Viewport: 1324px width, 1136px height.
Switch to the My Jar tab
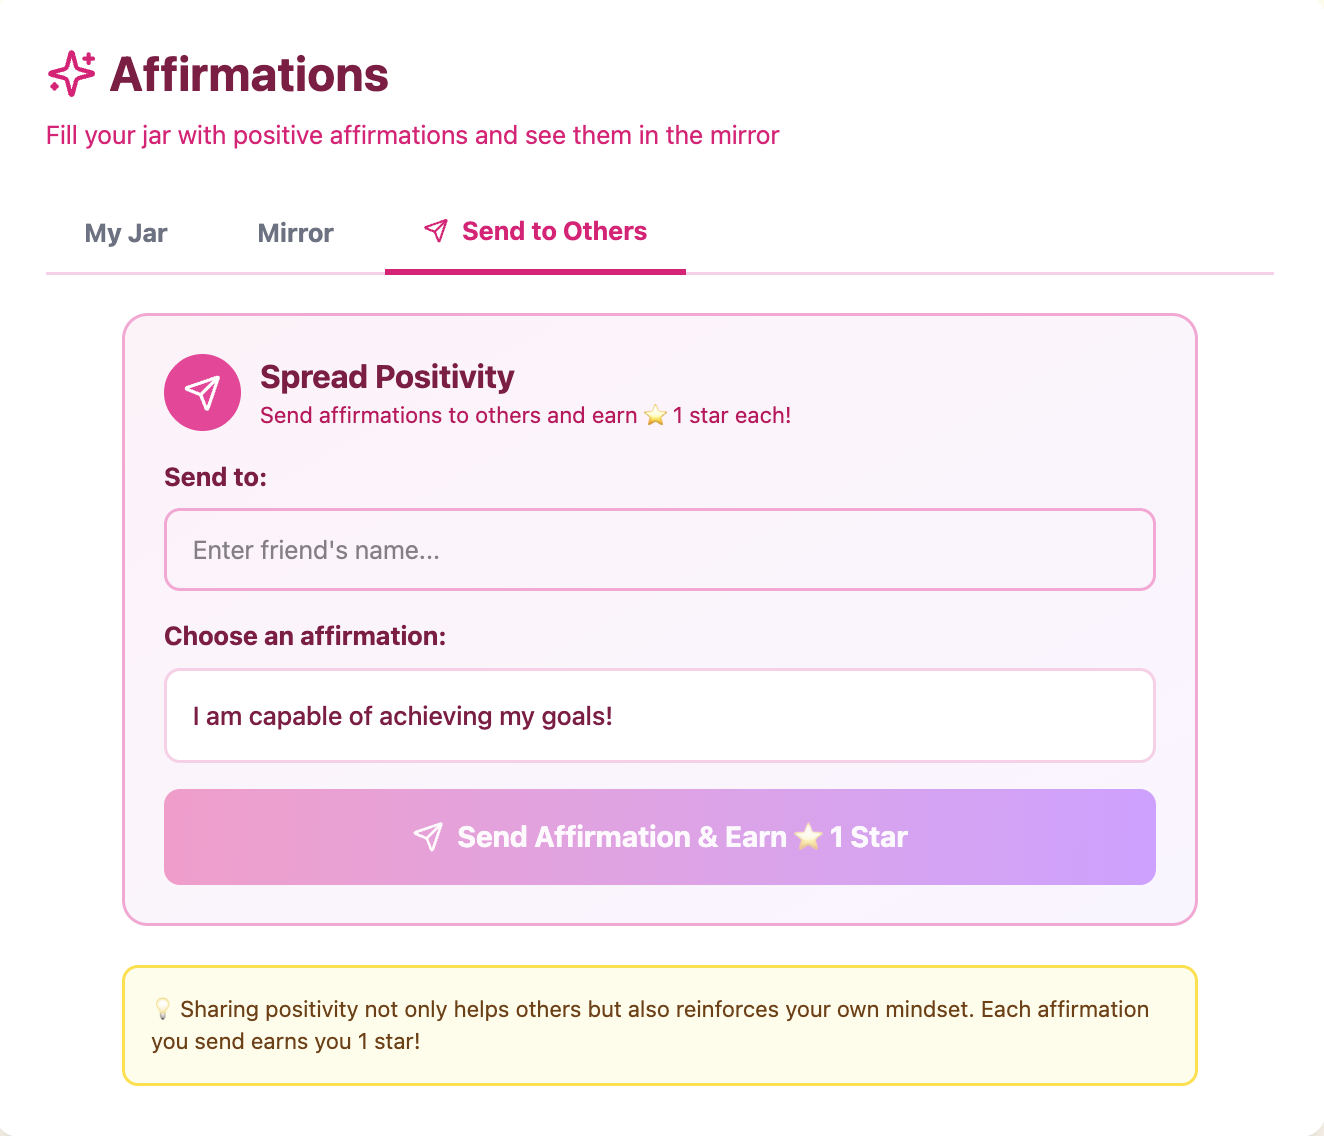click(126, 233)
